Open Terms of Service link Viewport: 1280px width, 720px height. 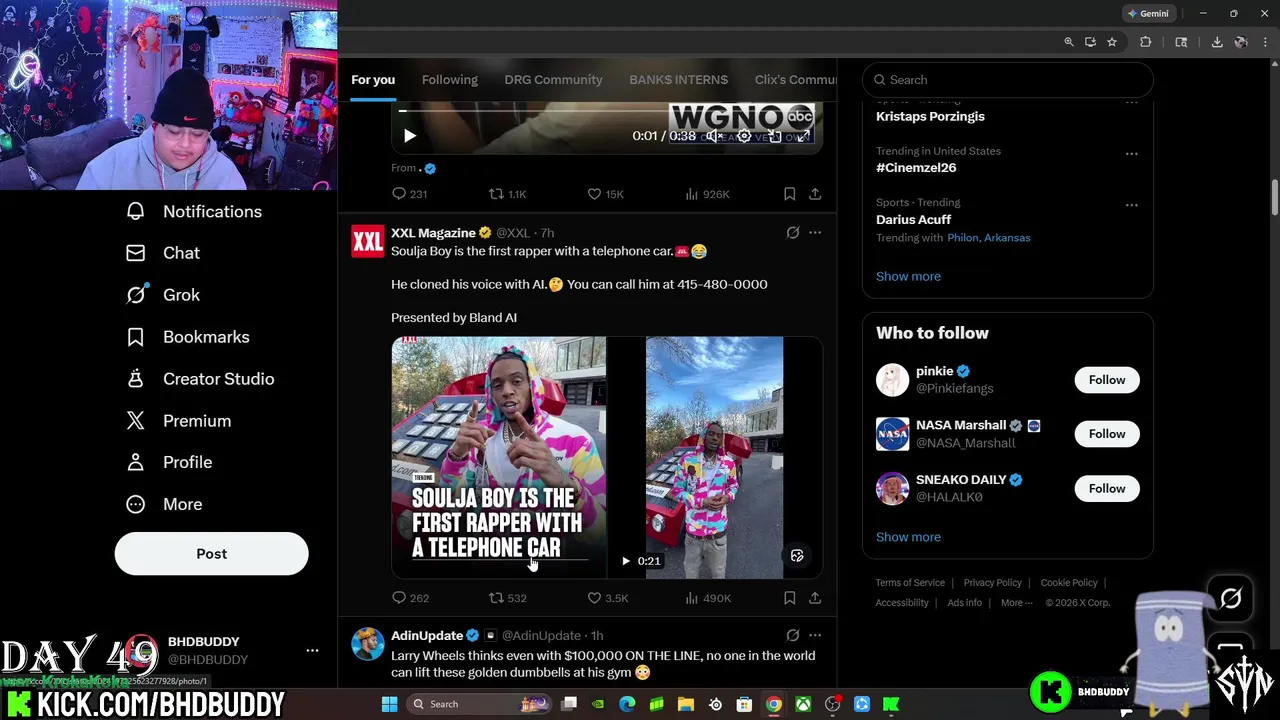(x=910, y=583)
